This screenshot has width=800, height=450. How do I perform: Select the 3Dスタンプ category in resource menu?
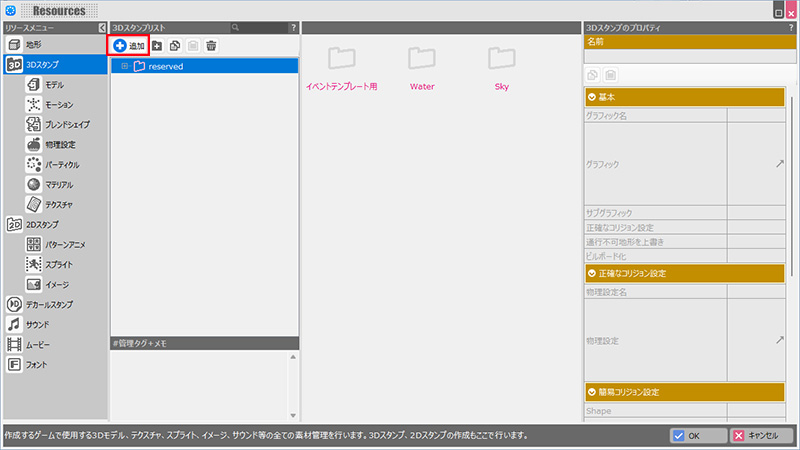[x=55, y=65]
